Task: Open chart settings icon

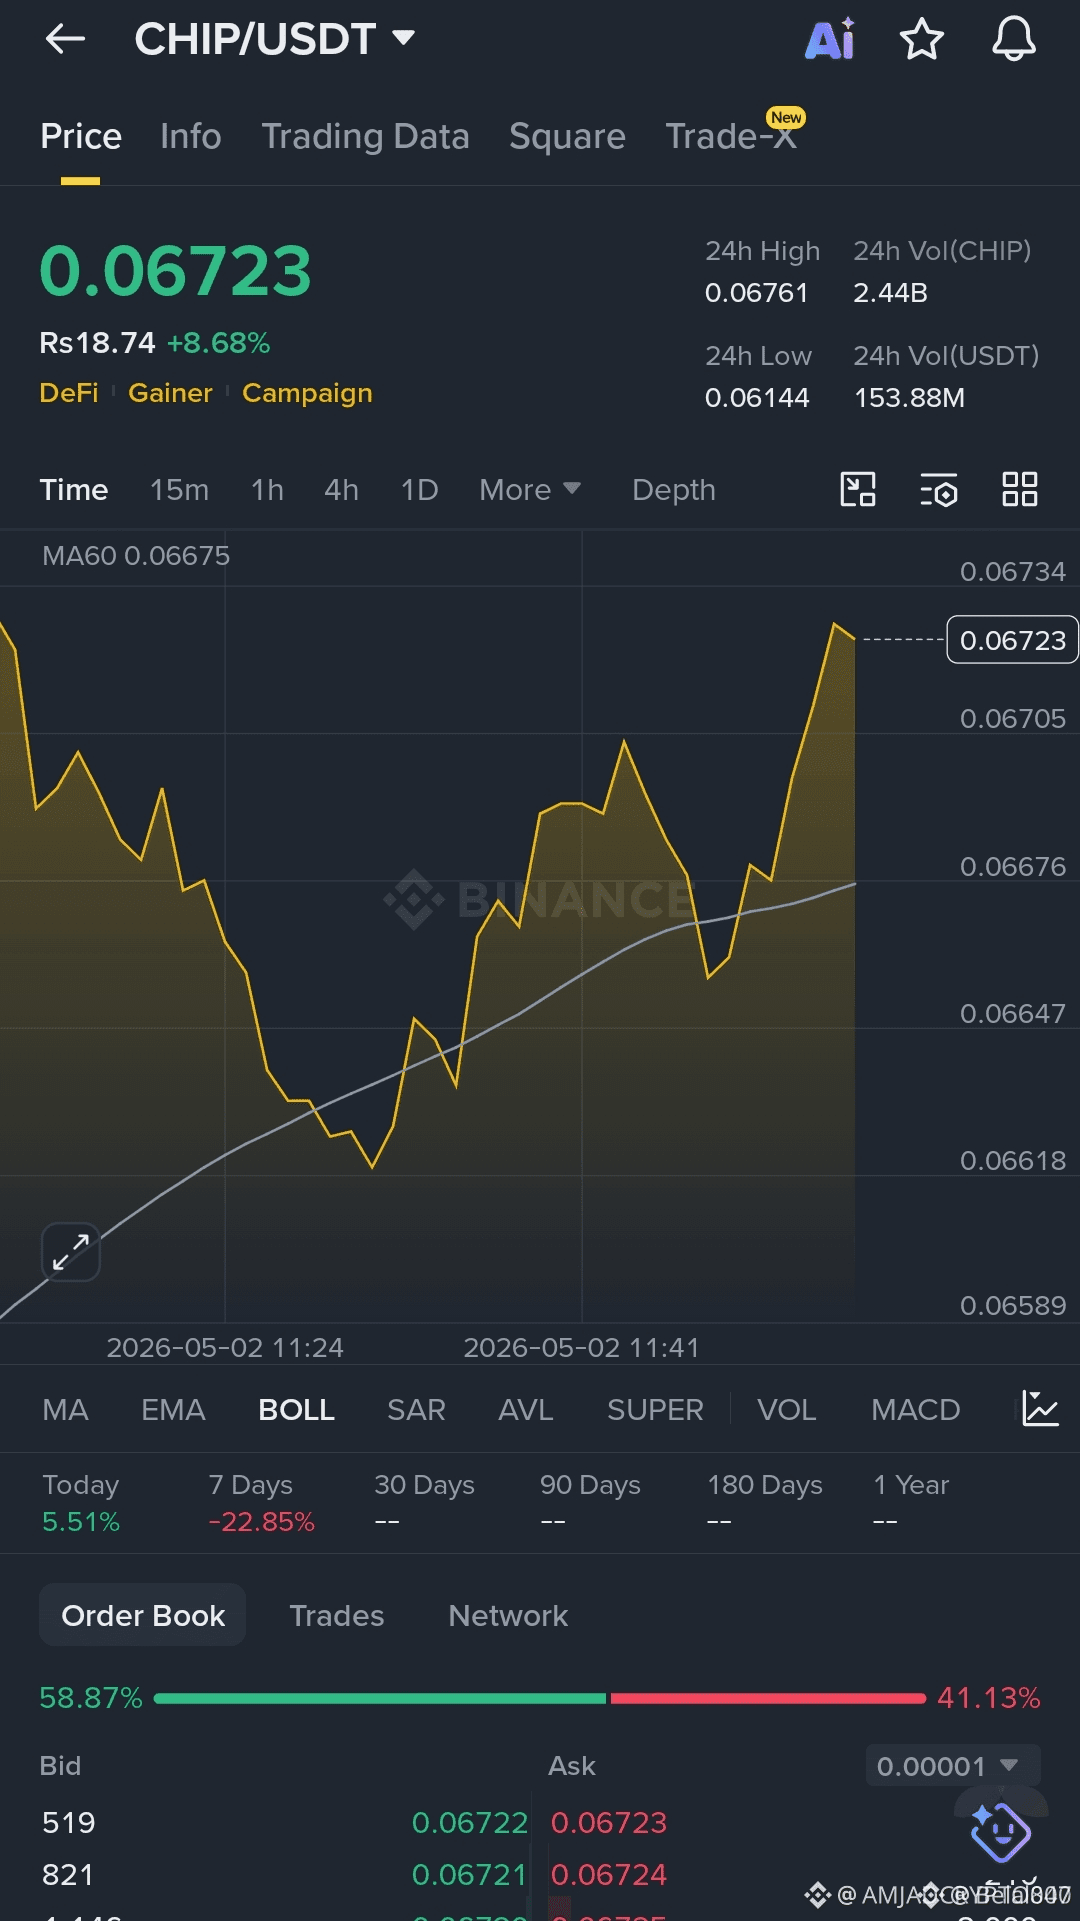Action: [x=939, y=490]
